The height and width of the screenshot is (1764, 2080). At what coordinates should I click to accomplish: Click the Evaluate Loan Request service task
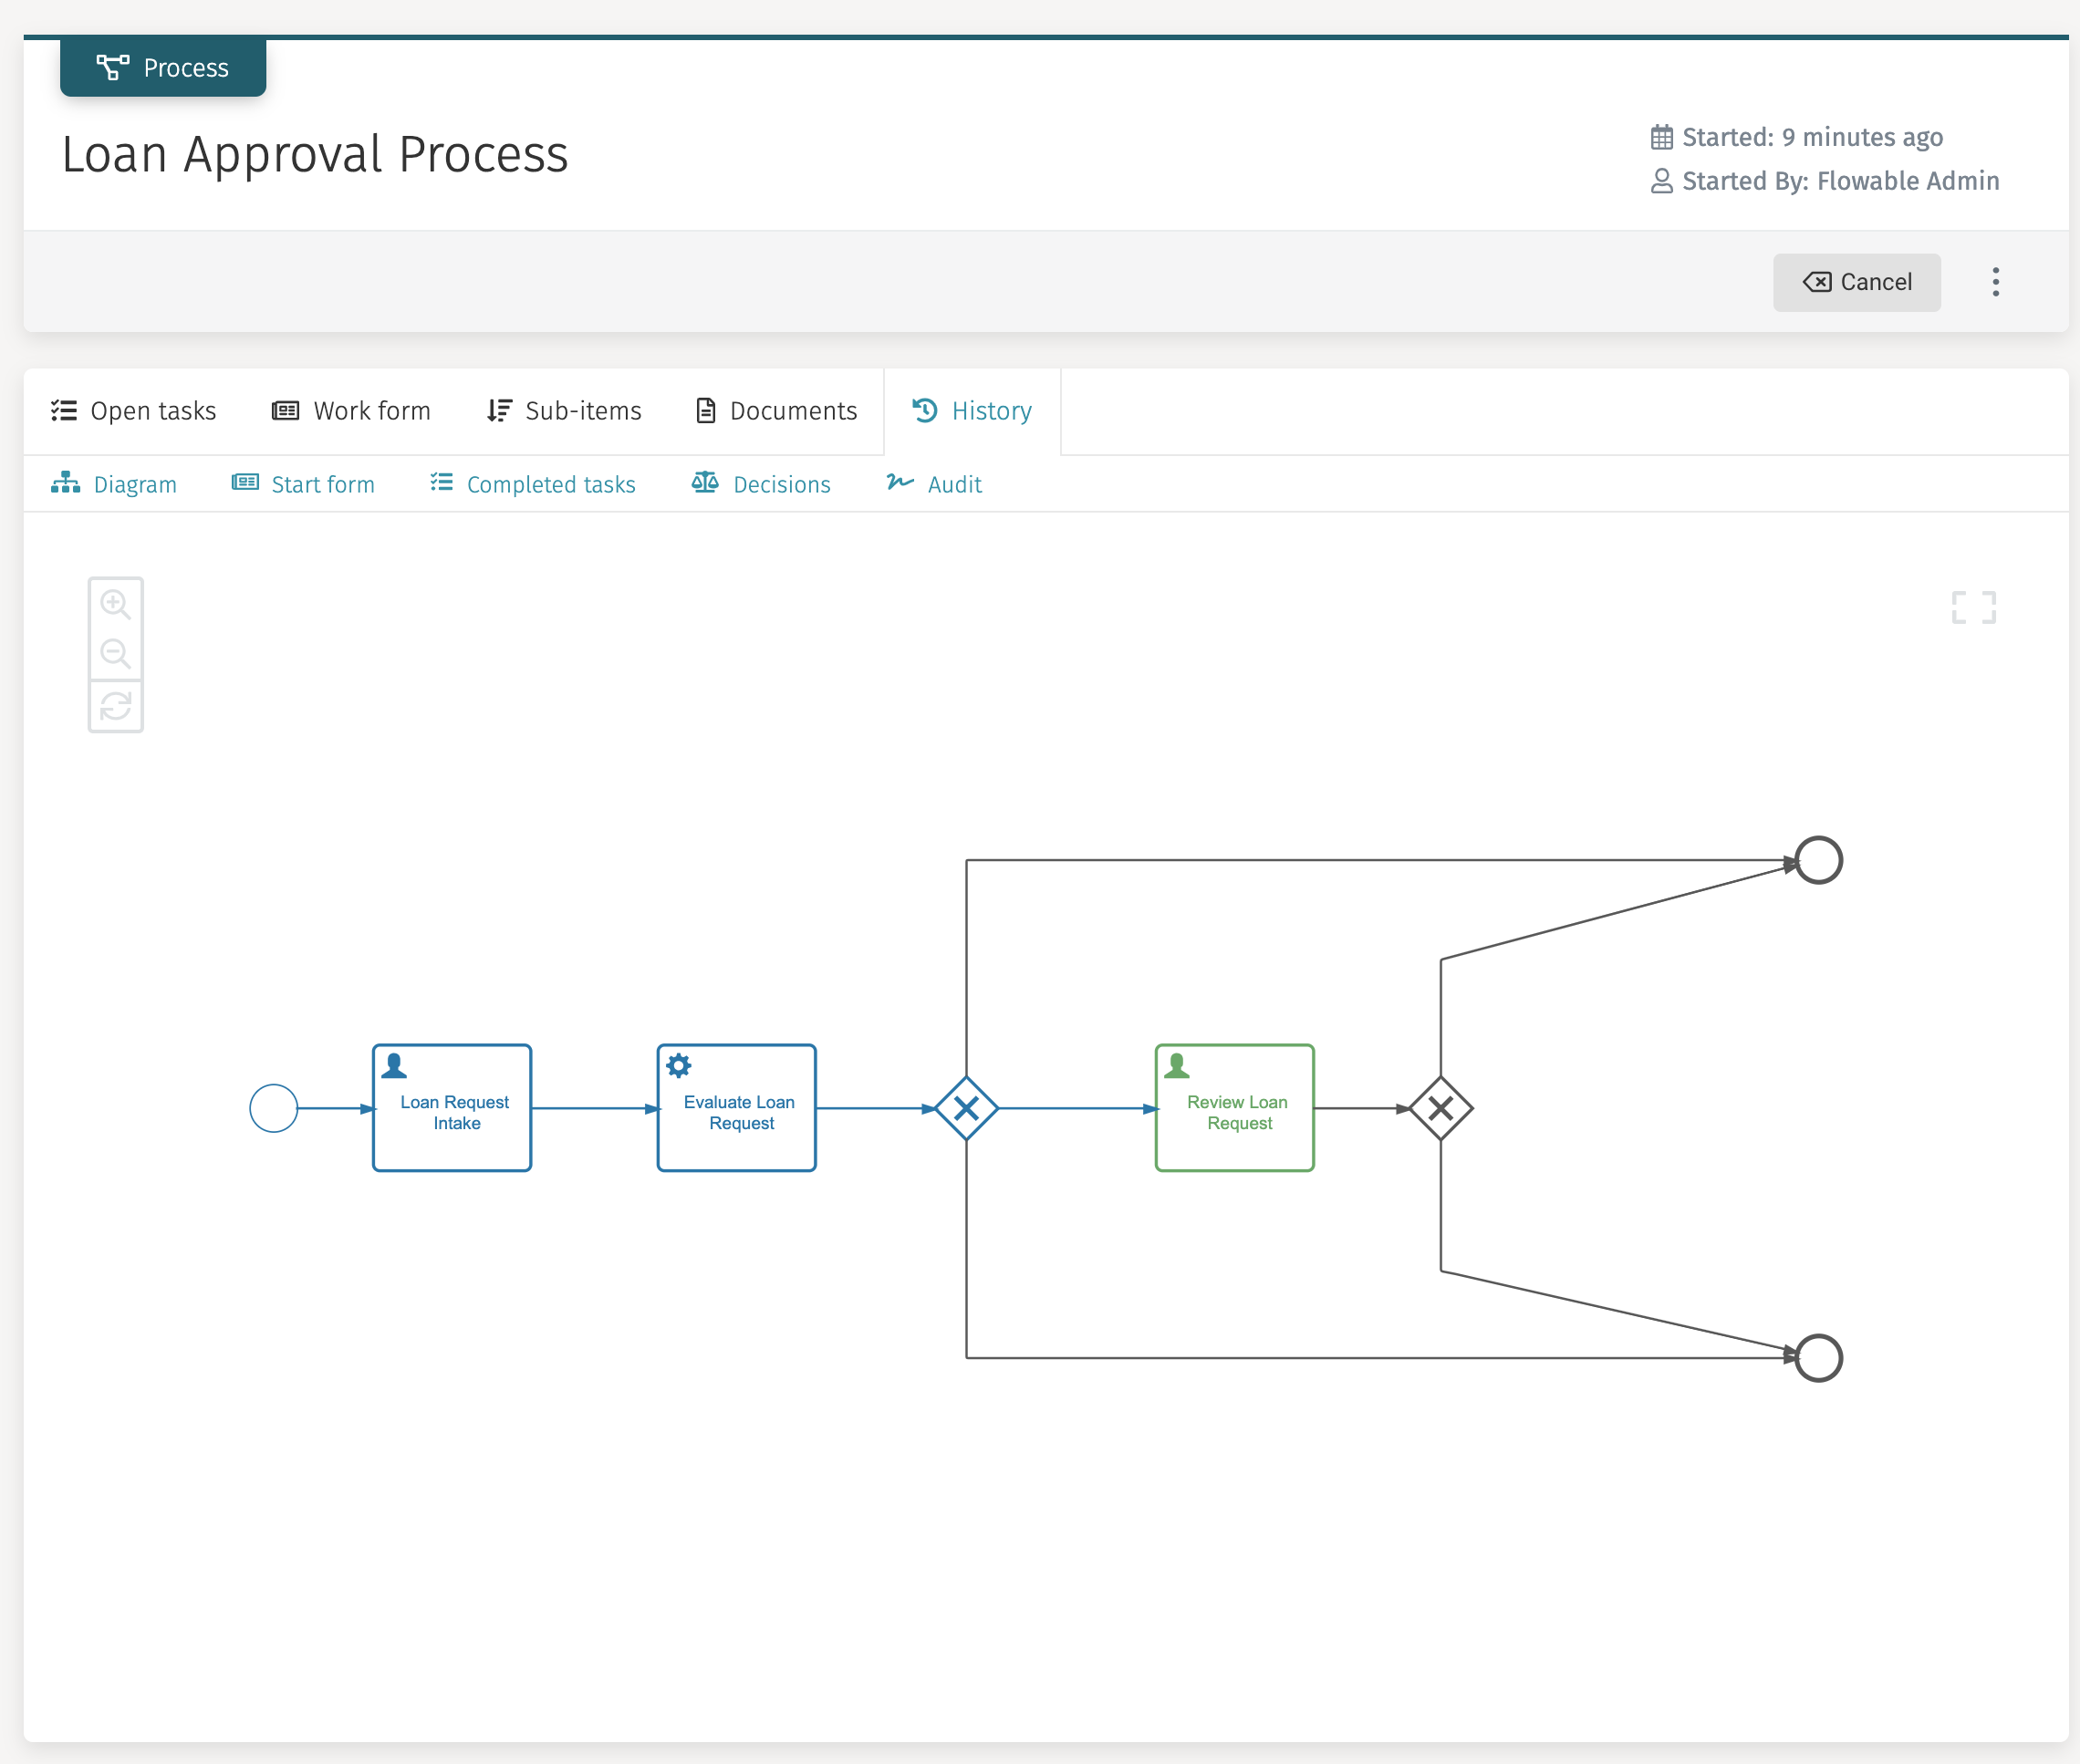coord(736,1108)
